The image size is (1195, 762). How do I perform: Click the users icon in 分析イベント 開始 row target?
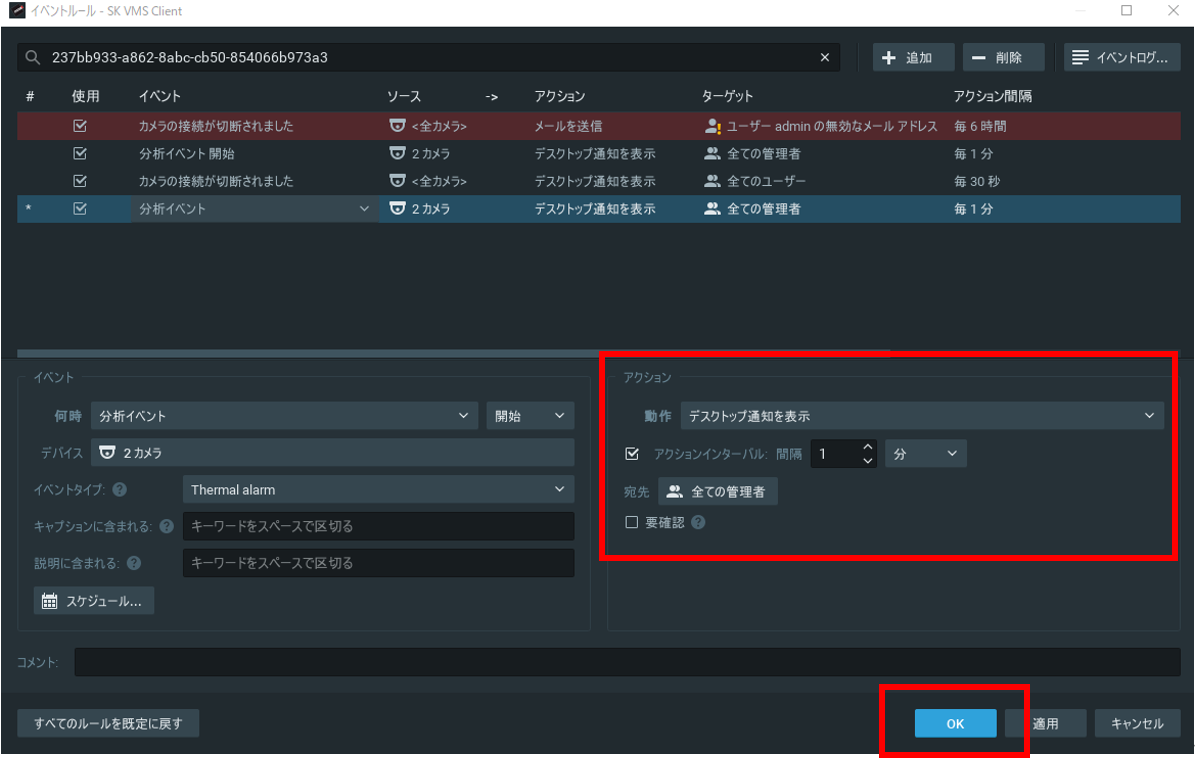pos(712,153)
